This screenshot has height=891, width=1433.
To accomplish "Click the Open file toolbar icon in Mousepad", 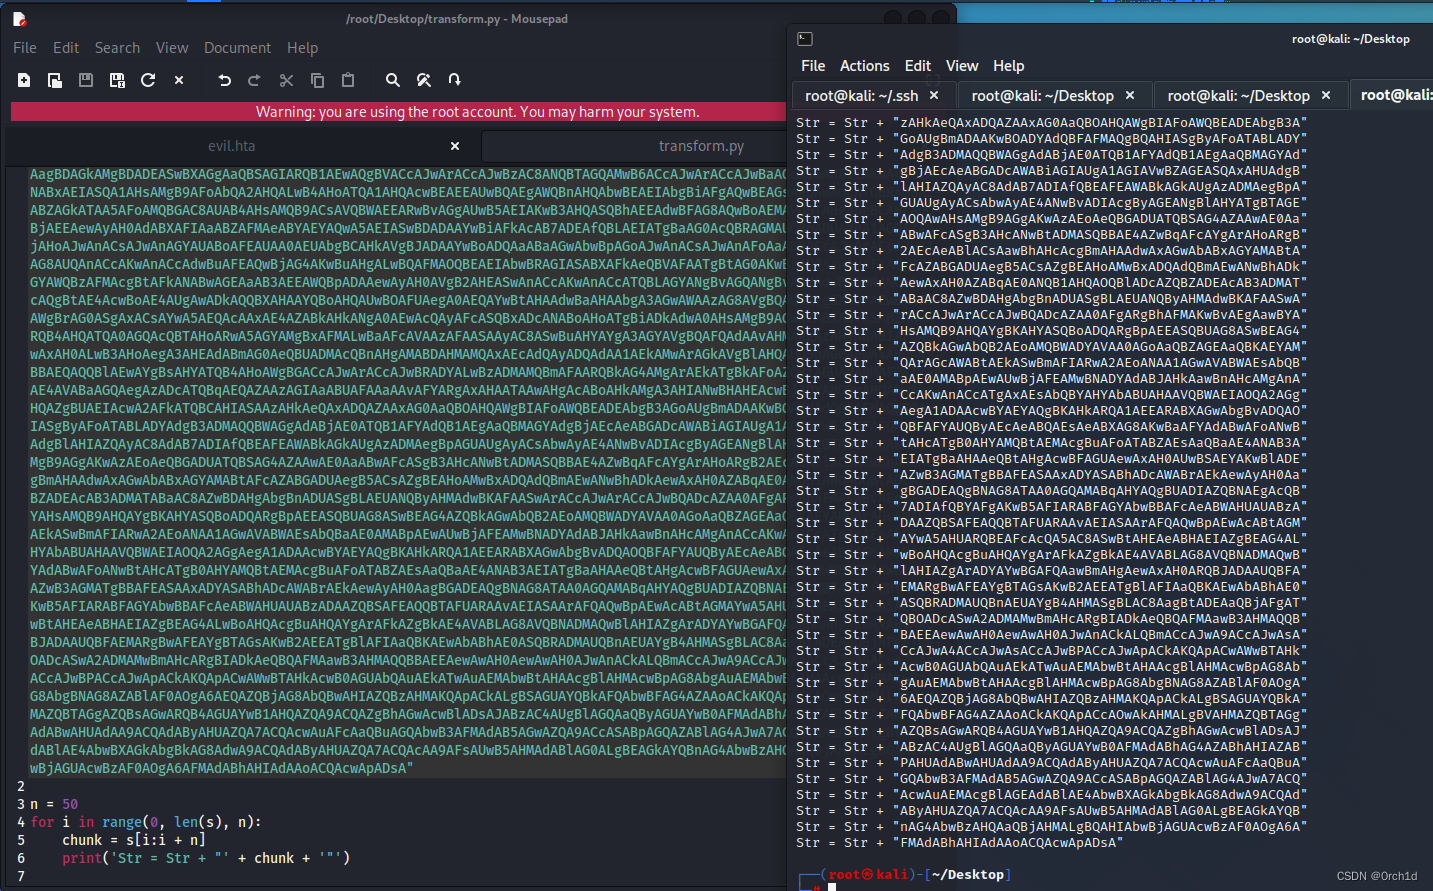I will click(55, 80).
